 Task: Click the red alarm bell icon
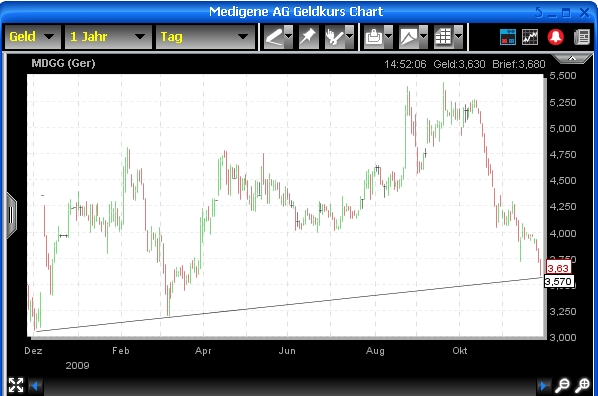pos(556,37)
